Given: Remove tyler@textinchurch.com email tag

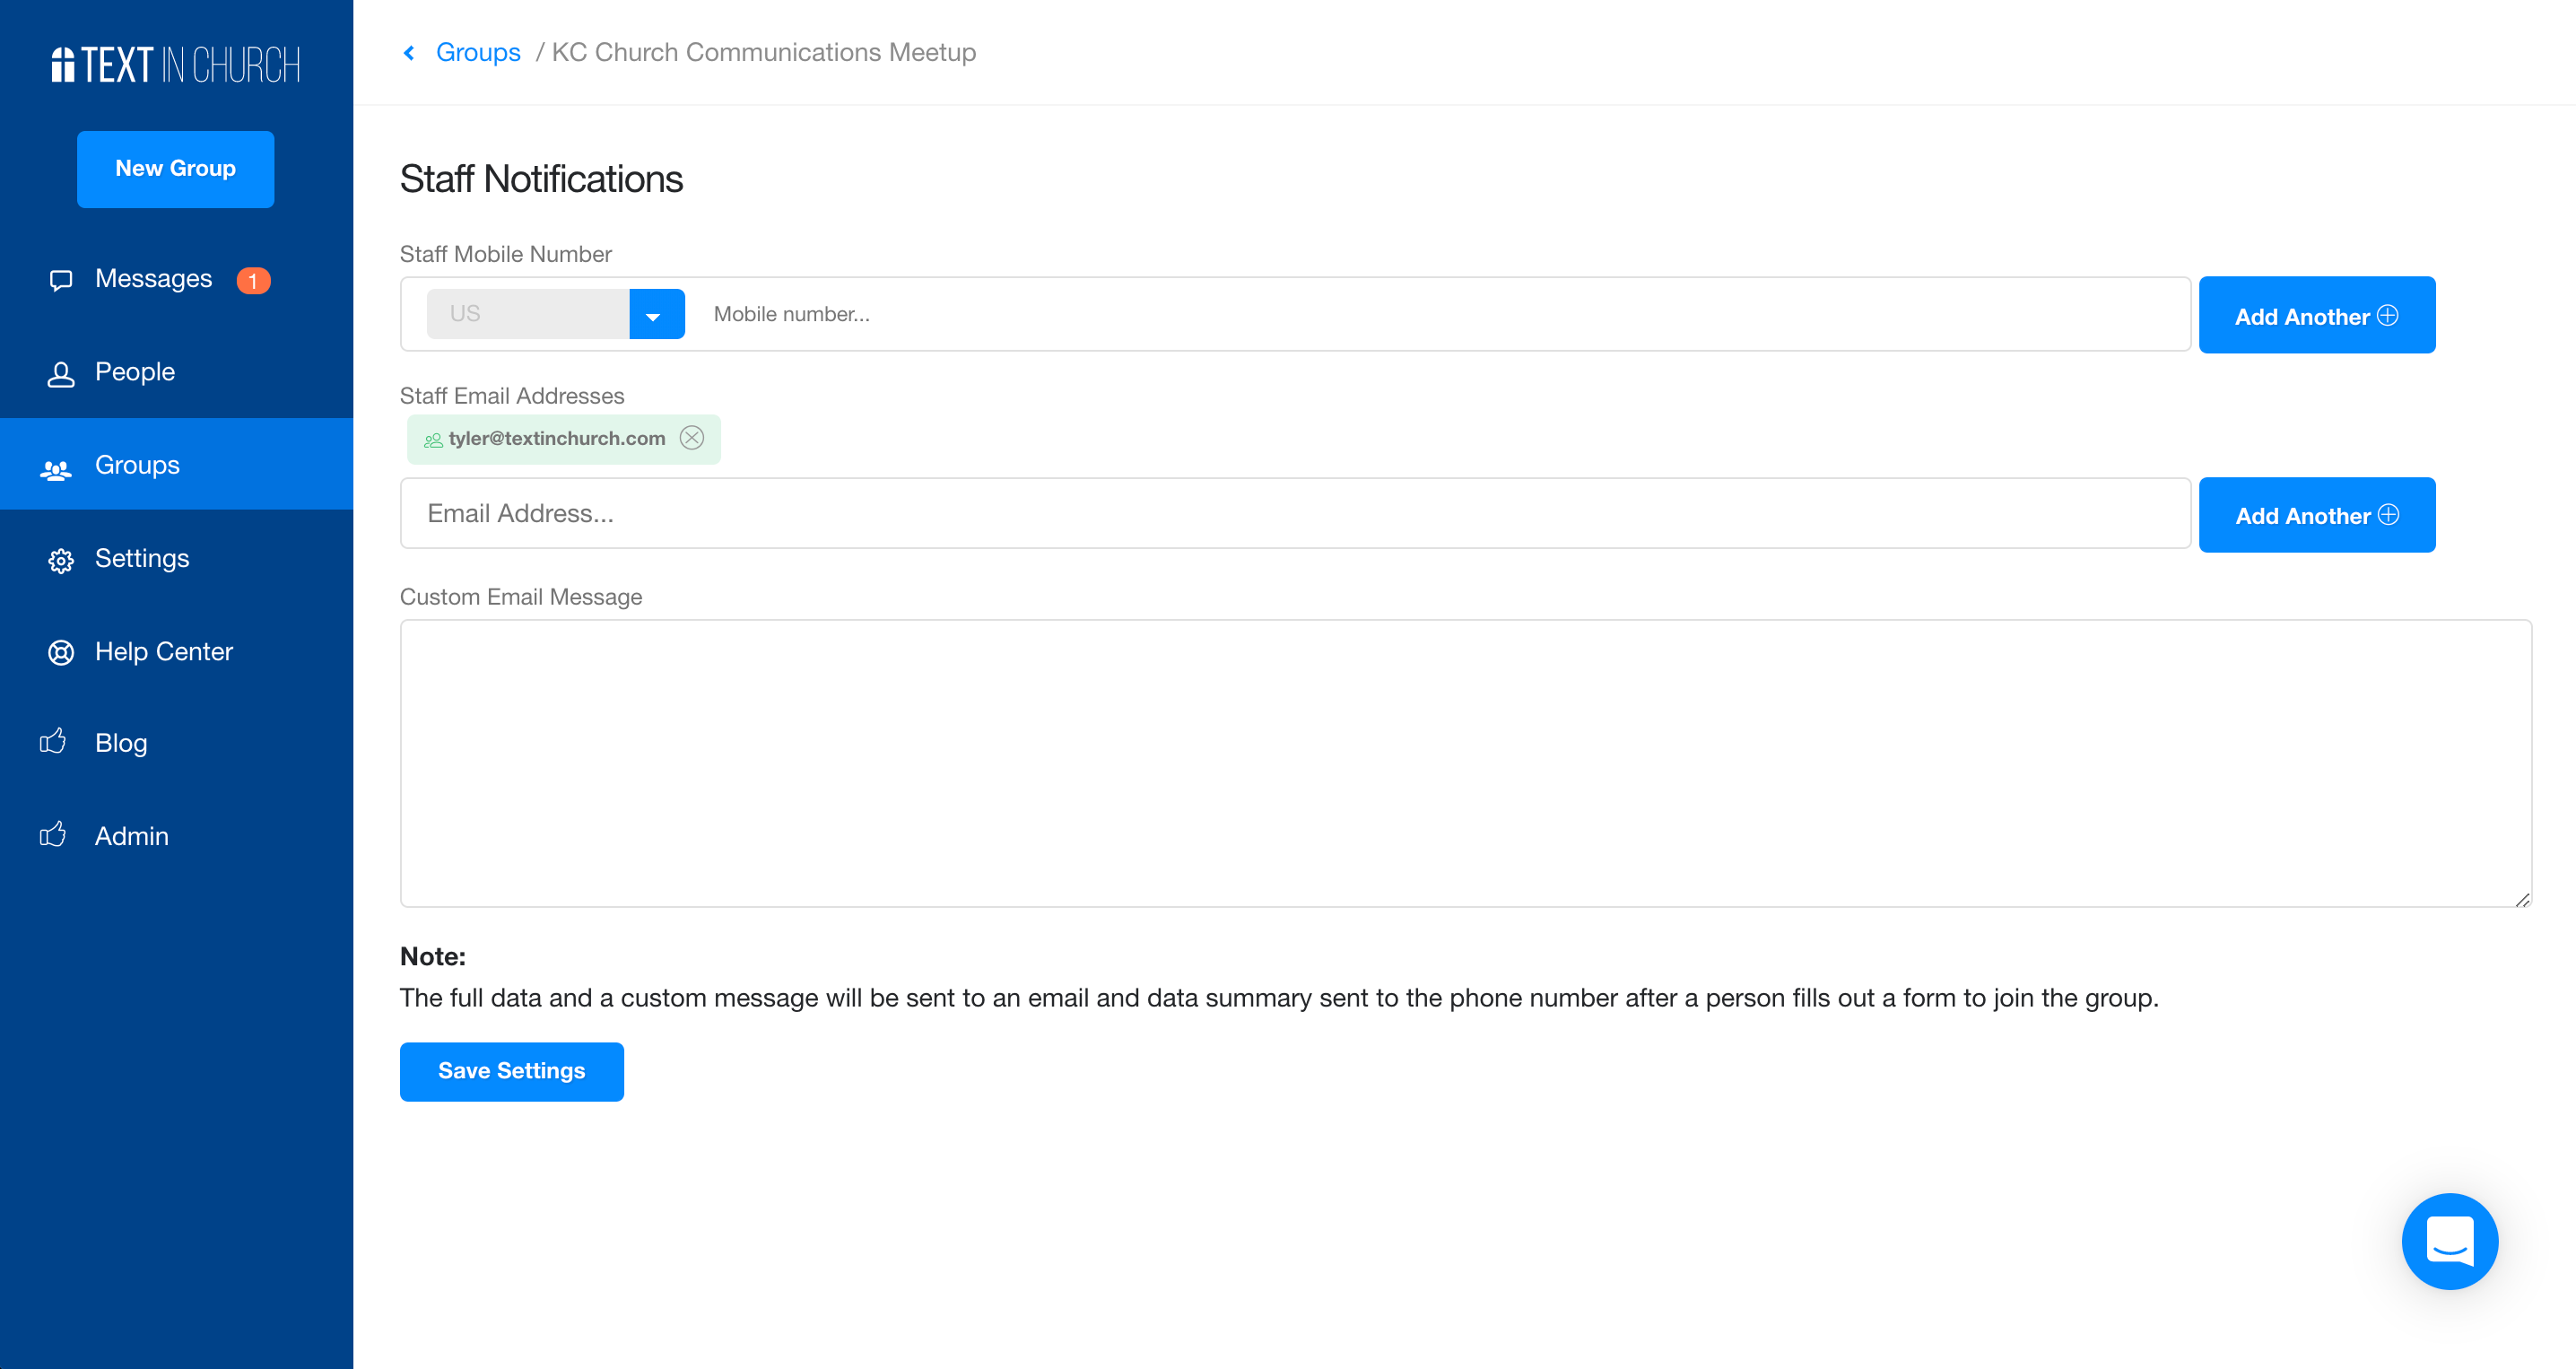Looking at the screenshot, I should click(x=692, y=438).
